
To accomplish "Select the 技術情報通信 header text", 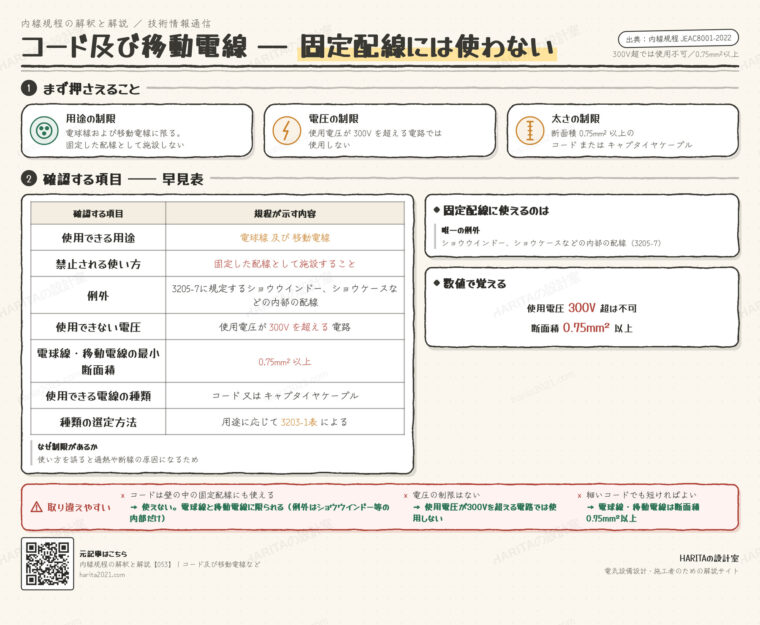I will 179,23.
